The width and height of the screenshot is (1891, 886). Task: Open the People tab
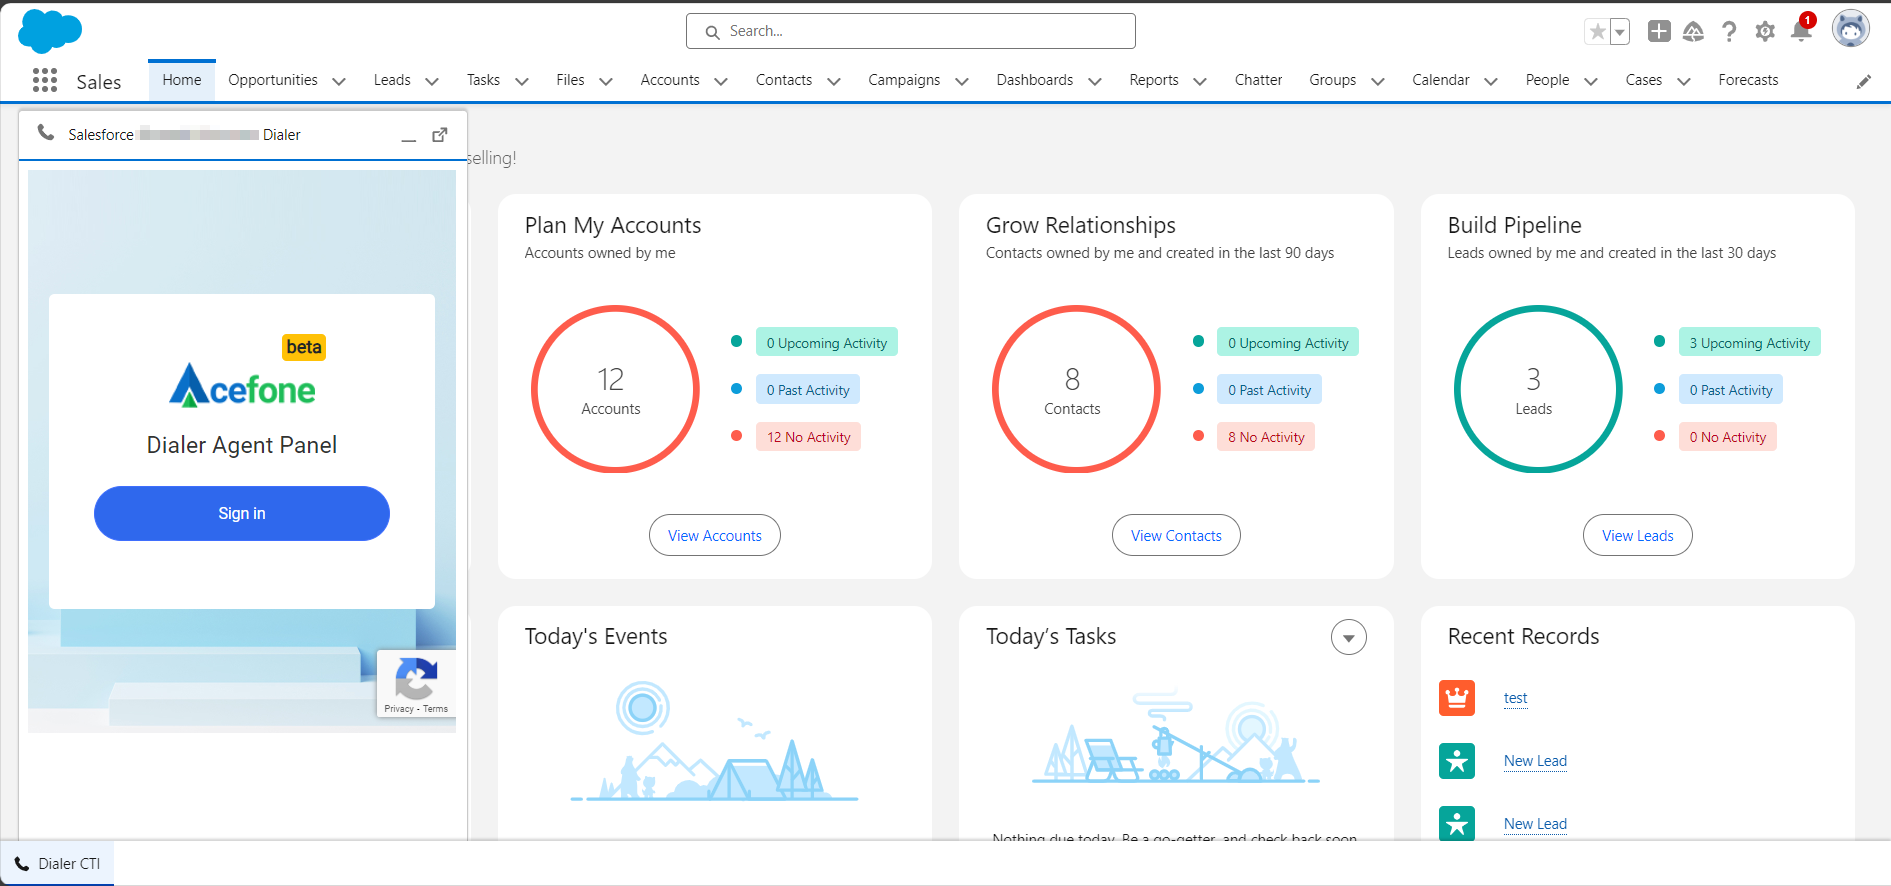(x=1547, y=80)
